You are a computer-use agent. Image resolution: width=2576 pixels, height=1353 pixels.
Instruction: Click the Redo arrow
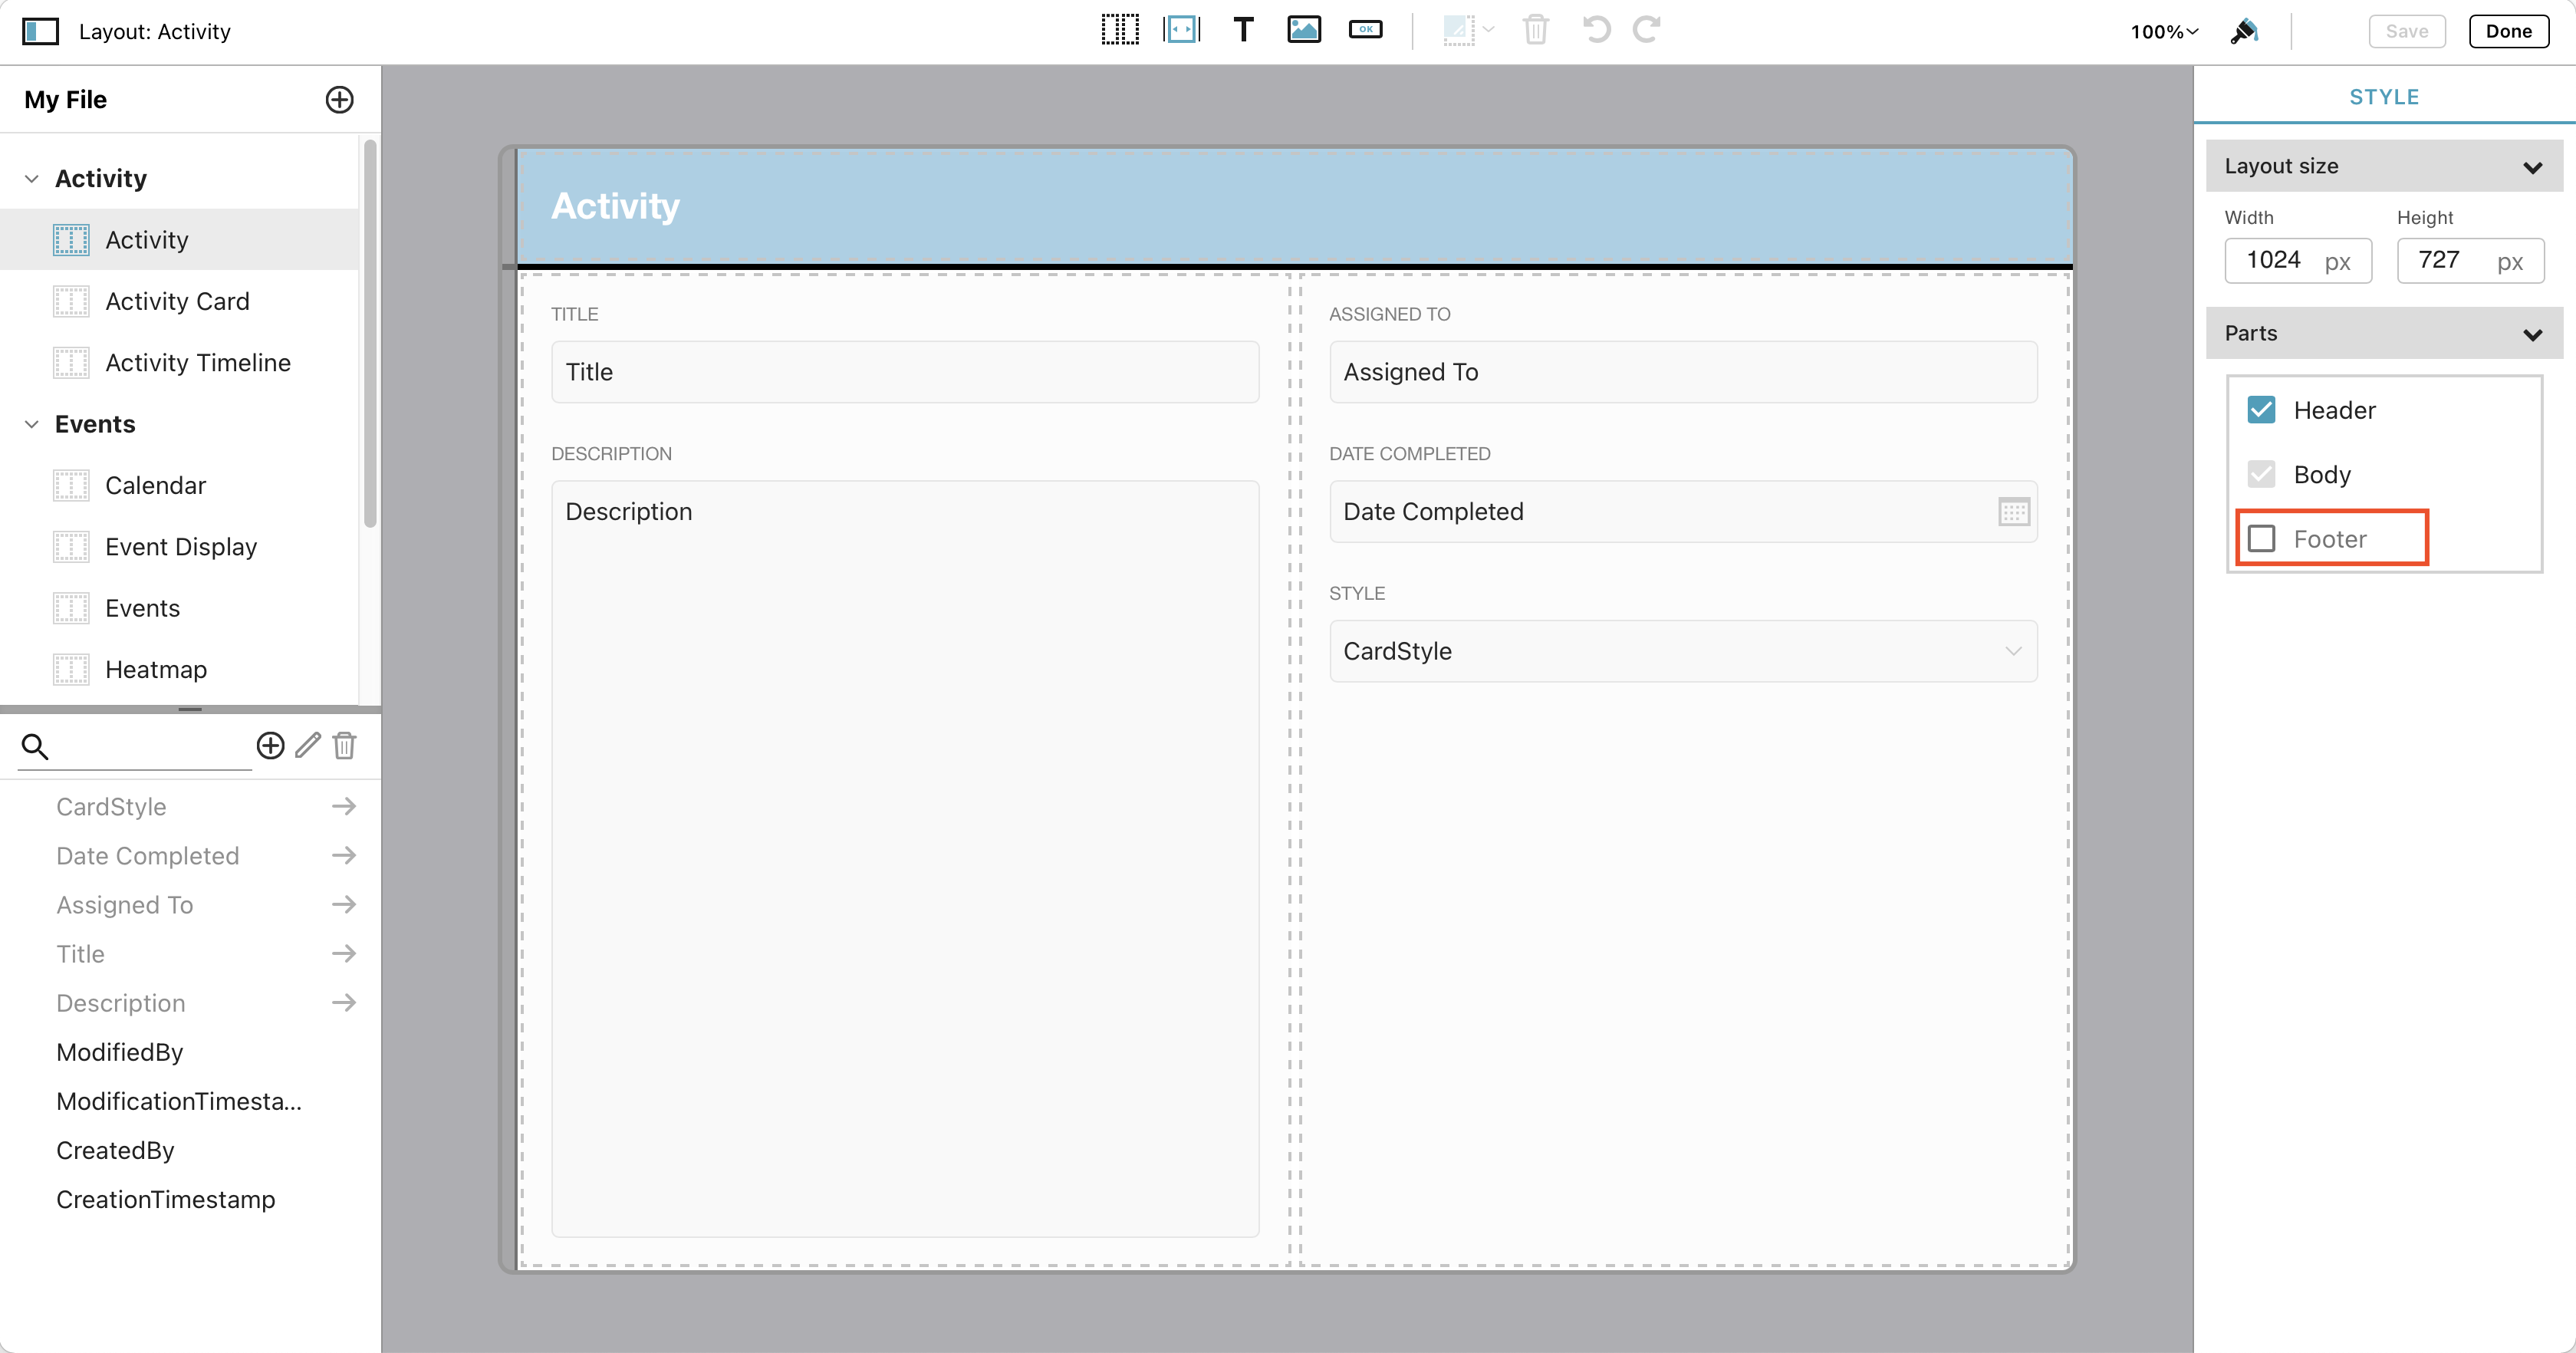pyautogui.click(x=1646, y=30)
